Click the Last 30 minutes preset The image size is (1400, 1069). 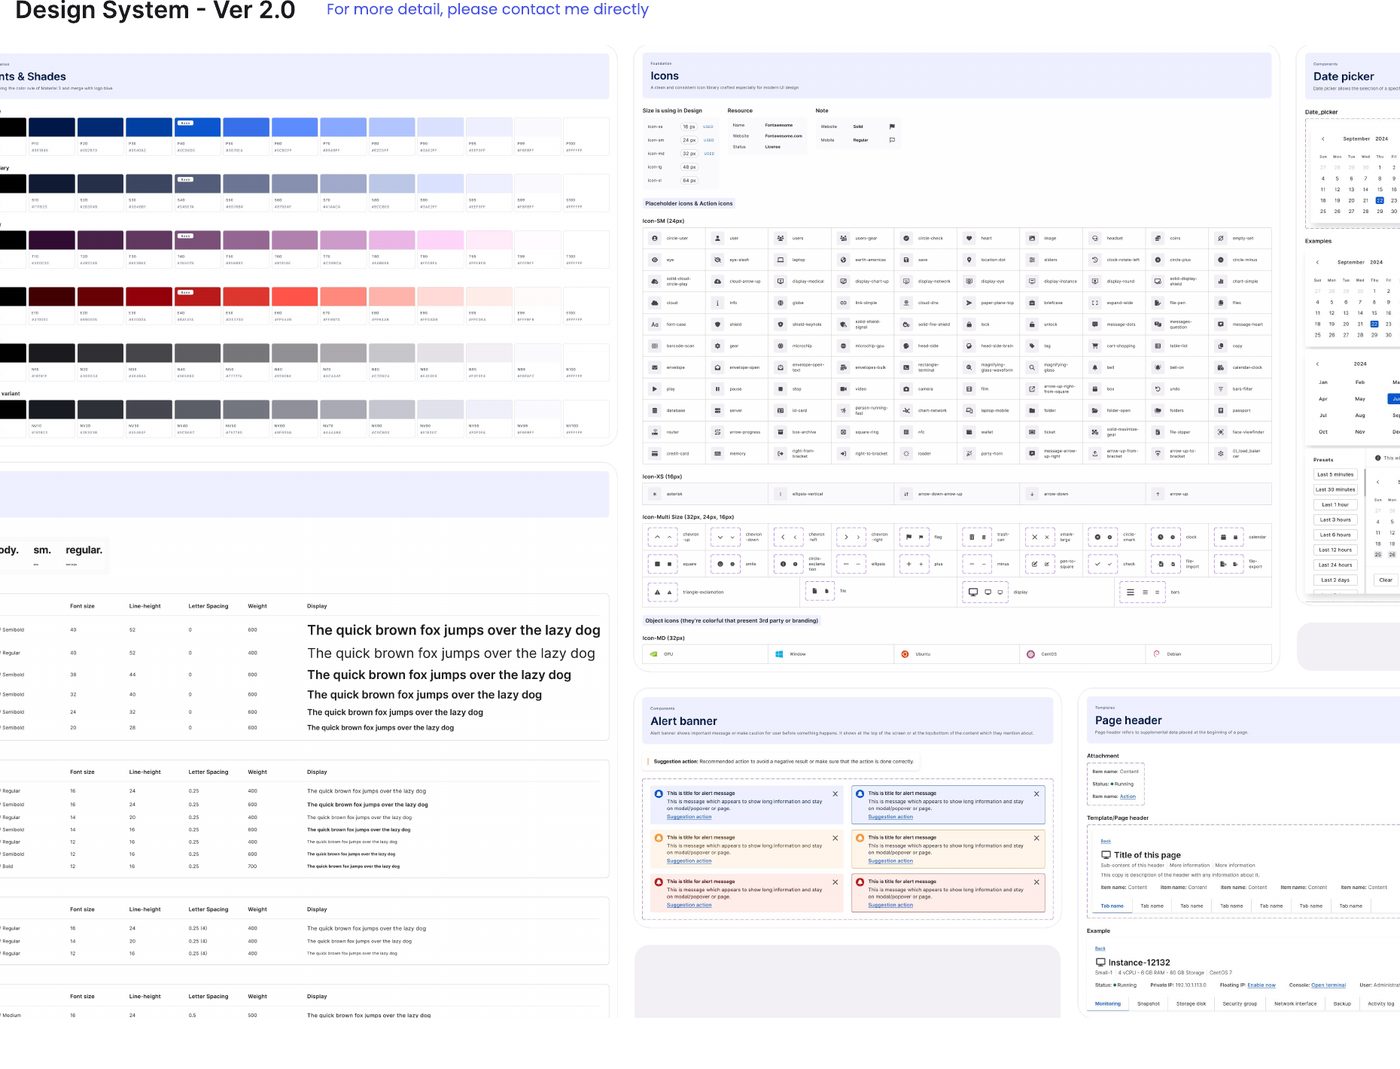tap(1335, 490)
